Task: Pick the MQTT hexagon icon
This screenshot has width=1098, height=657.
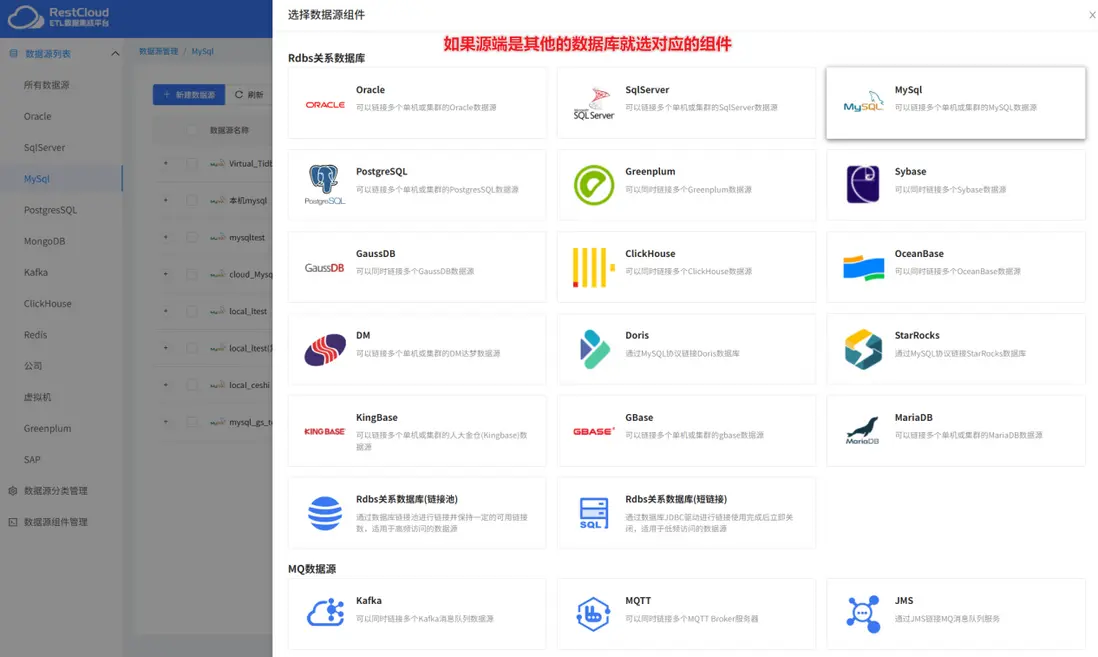Action: (x=593, y=614)
